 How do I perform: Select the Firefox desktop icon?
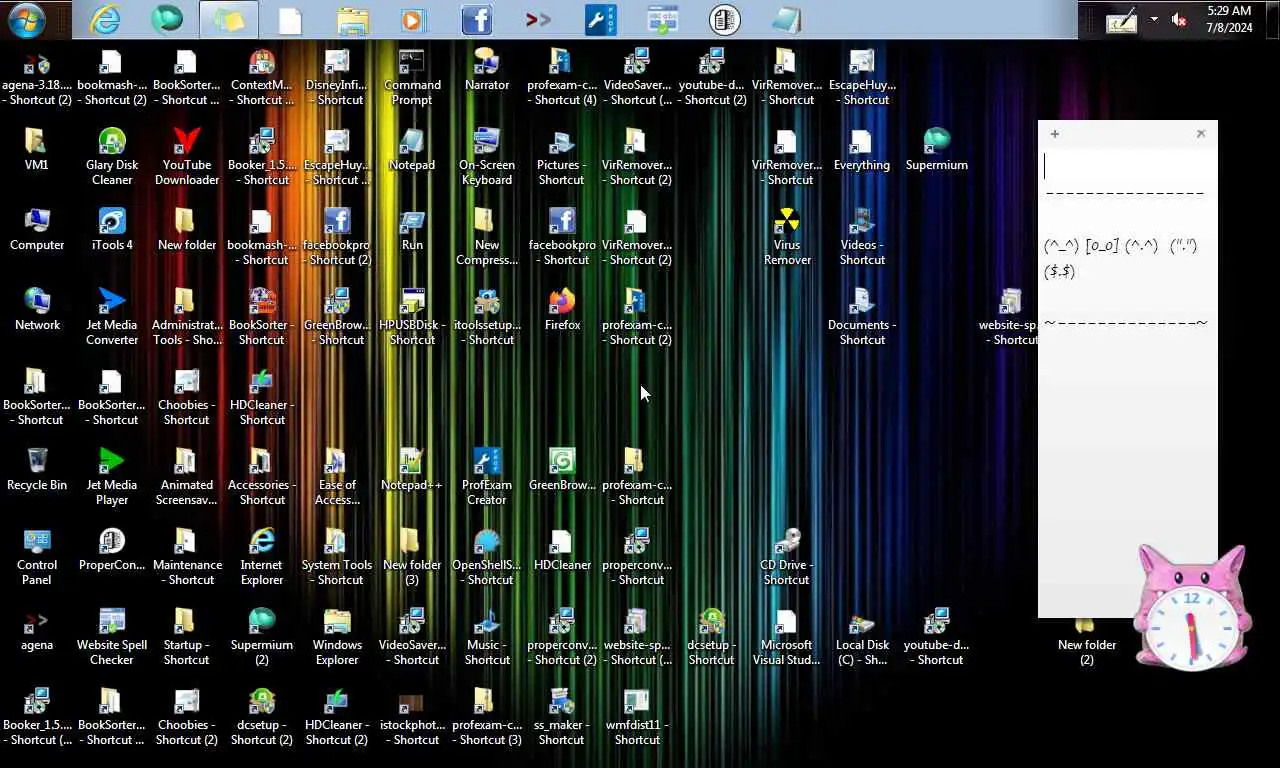[x=562, y=310]
